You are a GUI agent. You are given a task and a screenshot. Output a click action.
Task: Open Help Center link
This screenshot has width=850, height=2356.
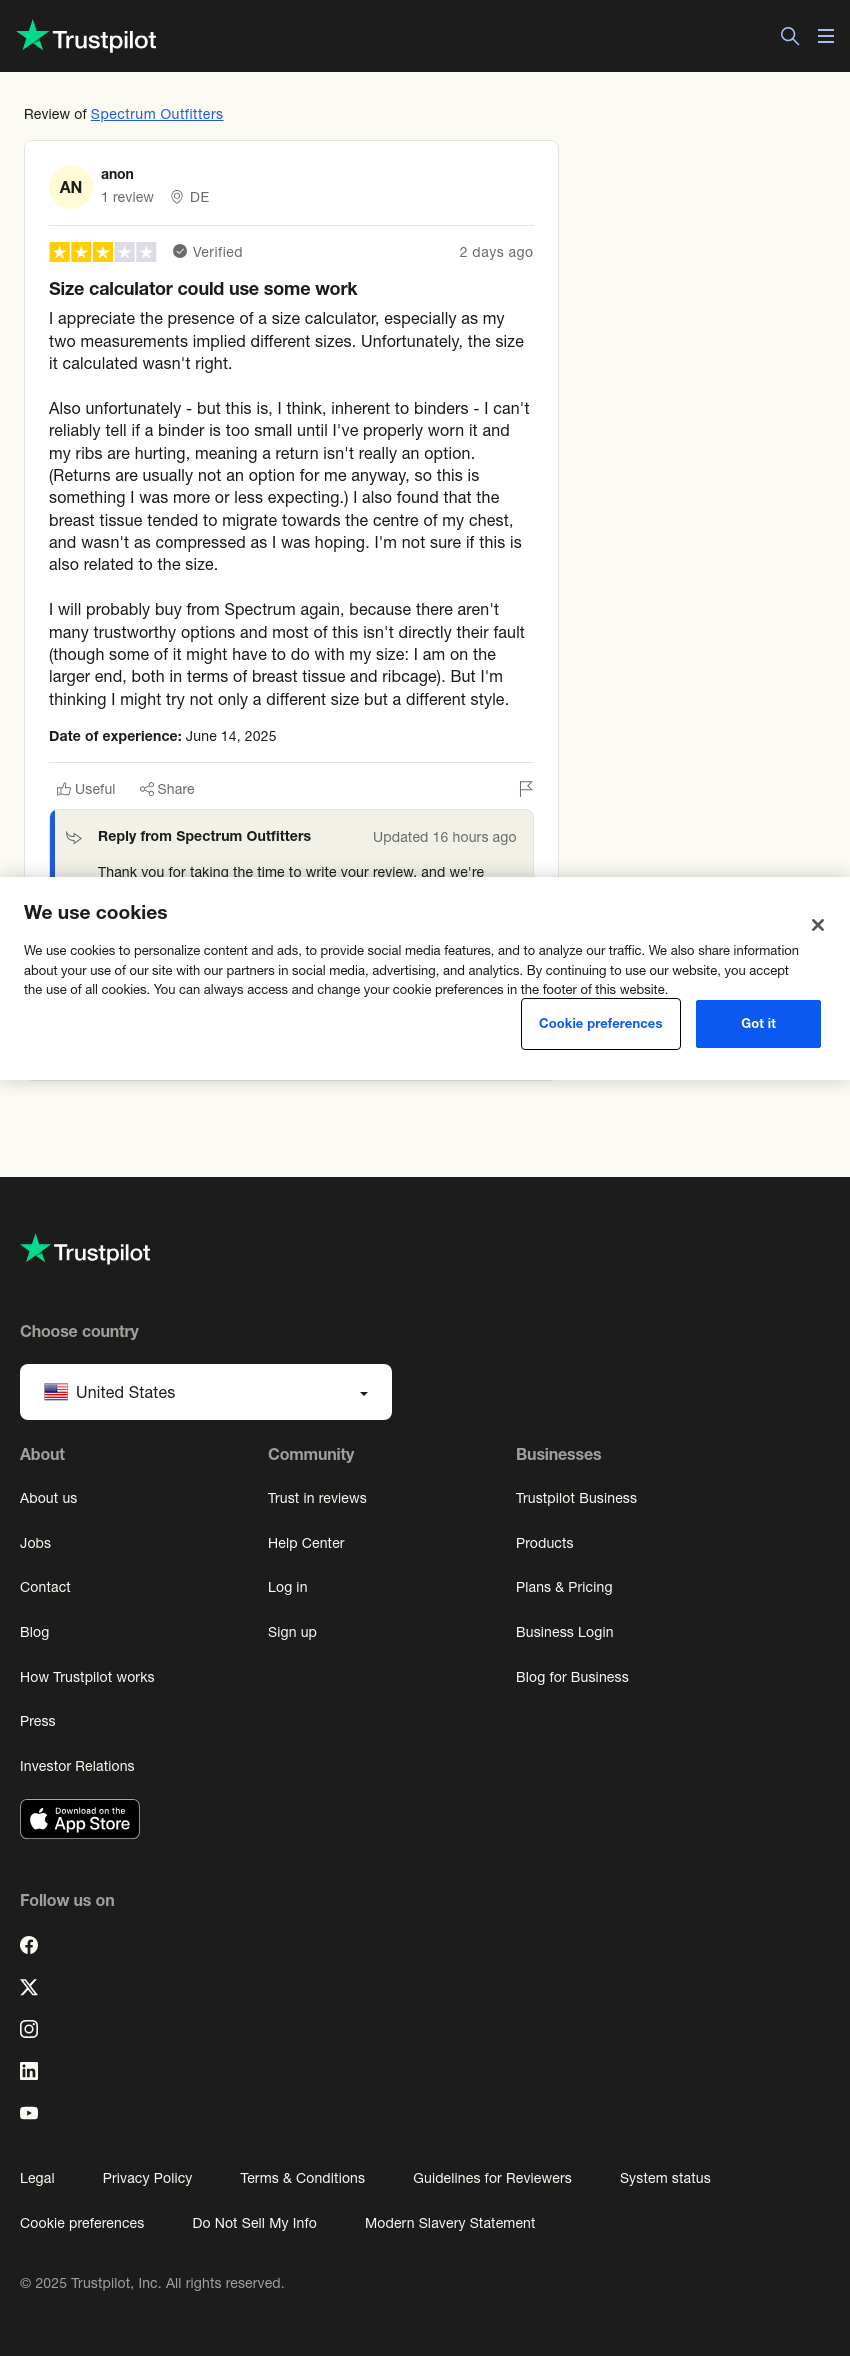click(306, 1543)
